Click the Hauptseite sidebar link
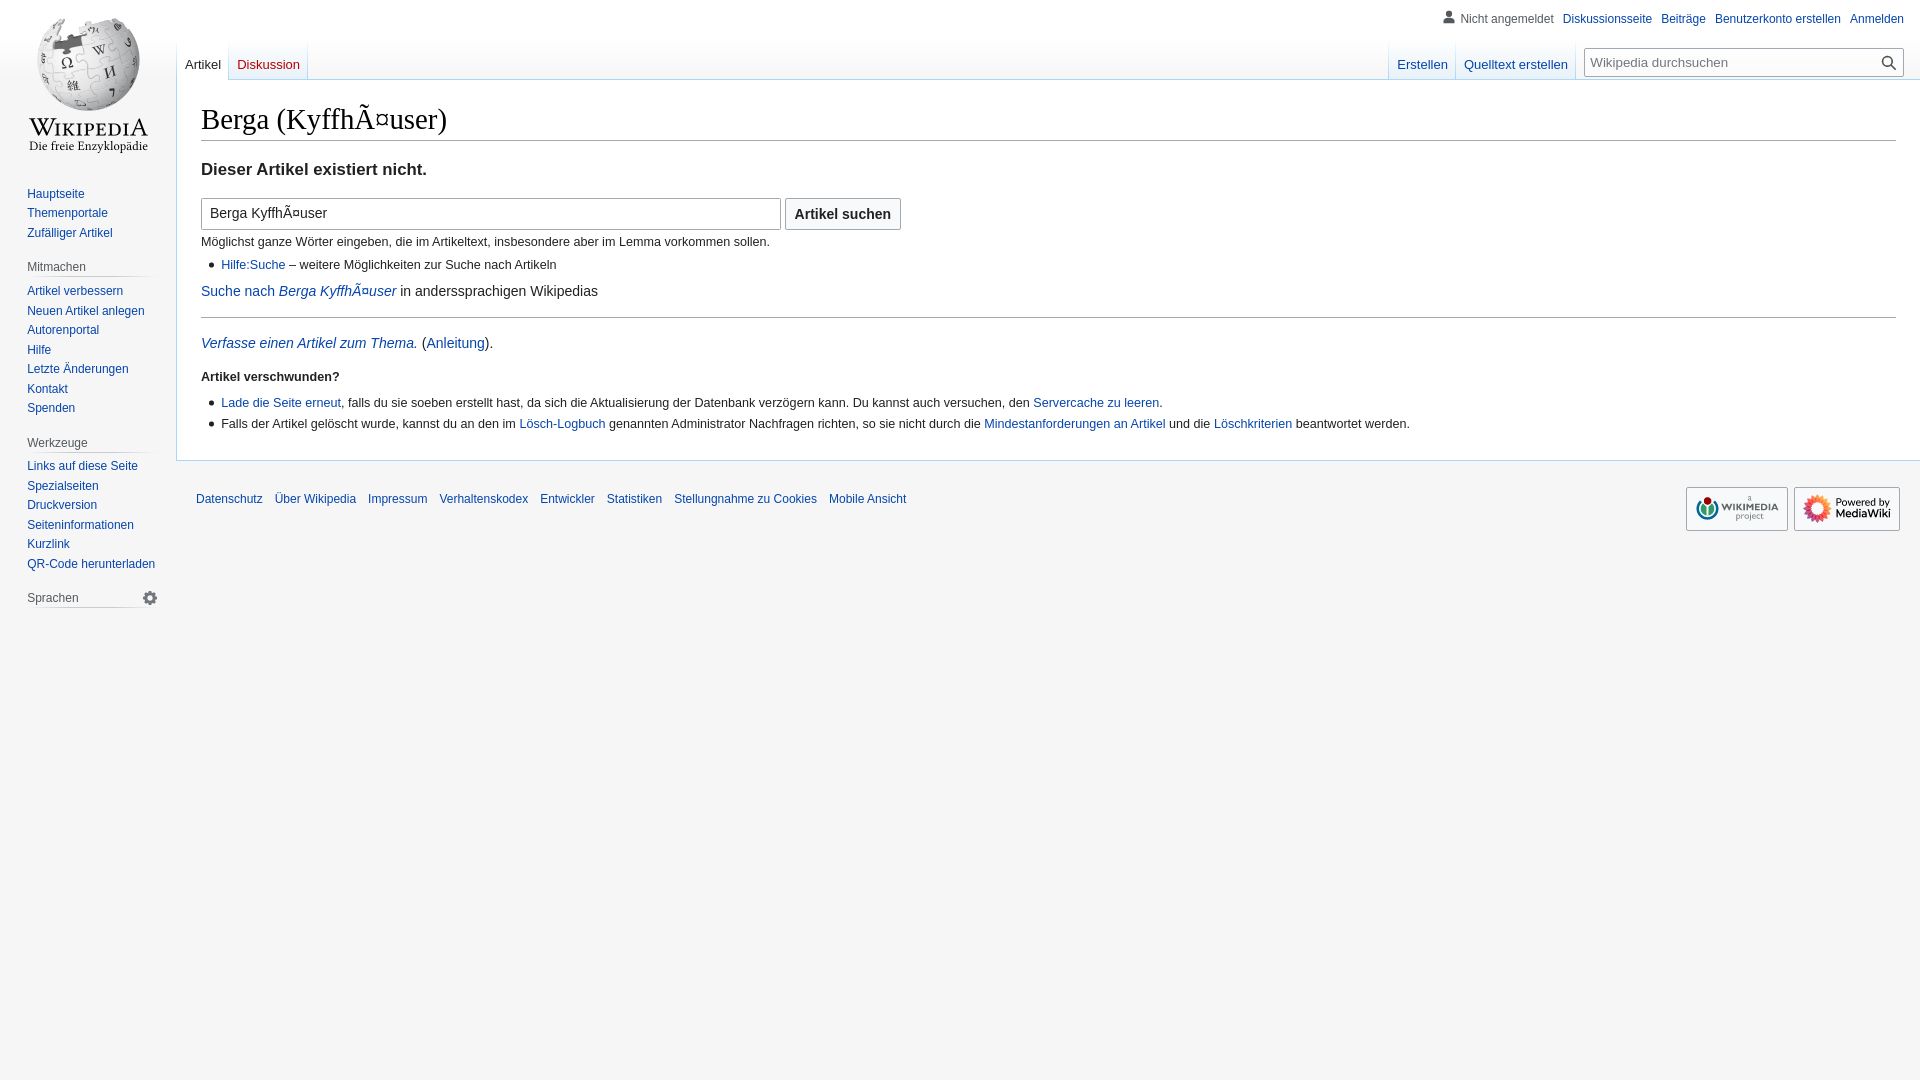Image resolution: width=1920 pixels, height=1080 pixels. (55, 193)
